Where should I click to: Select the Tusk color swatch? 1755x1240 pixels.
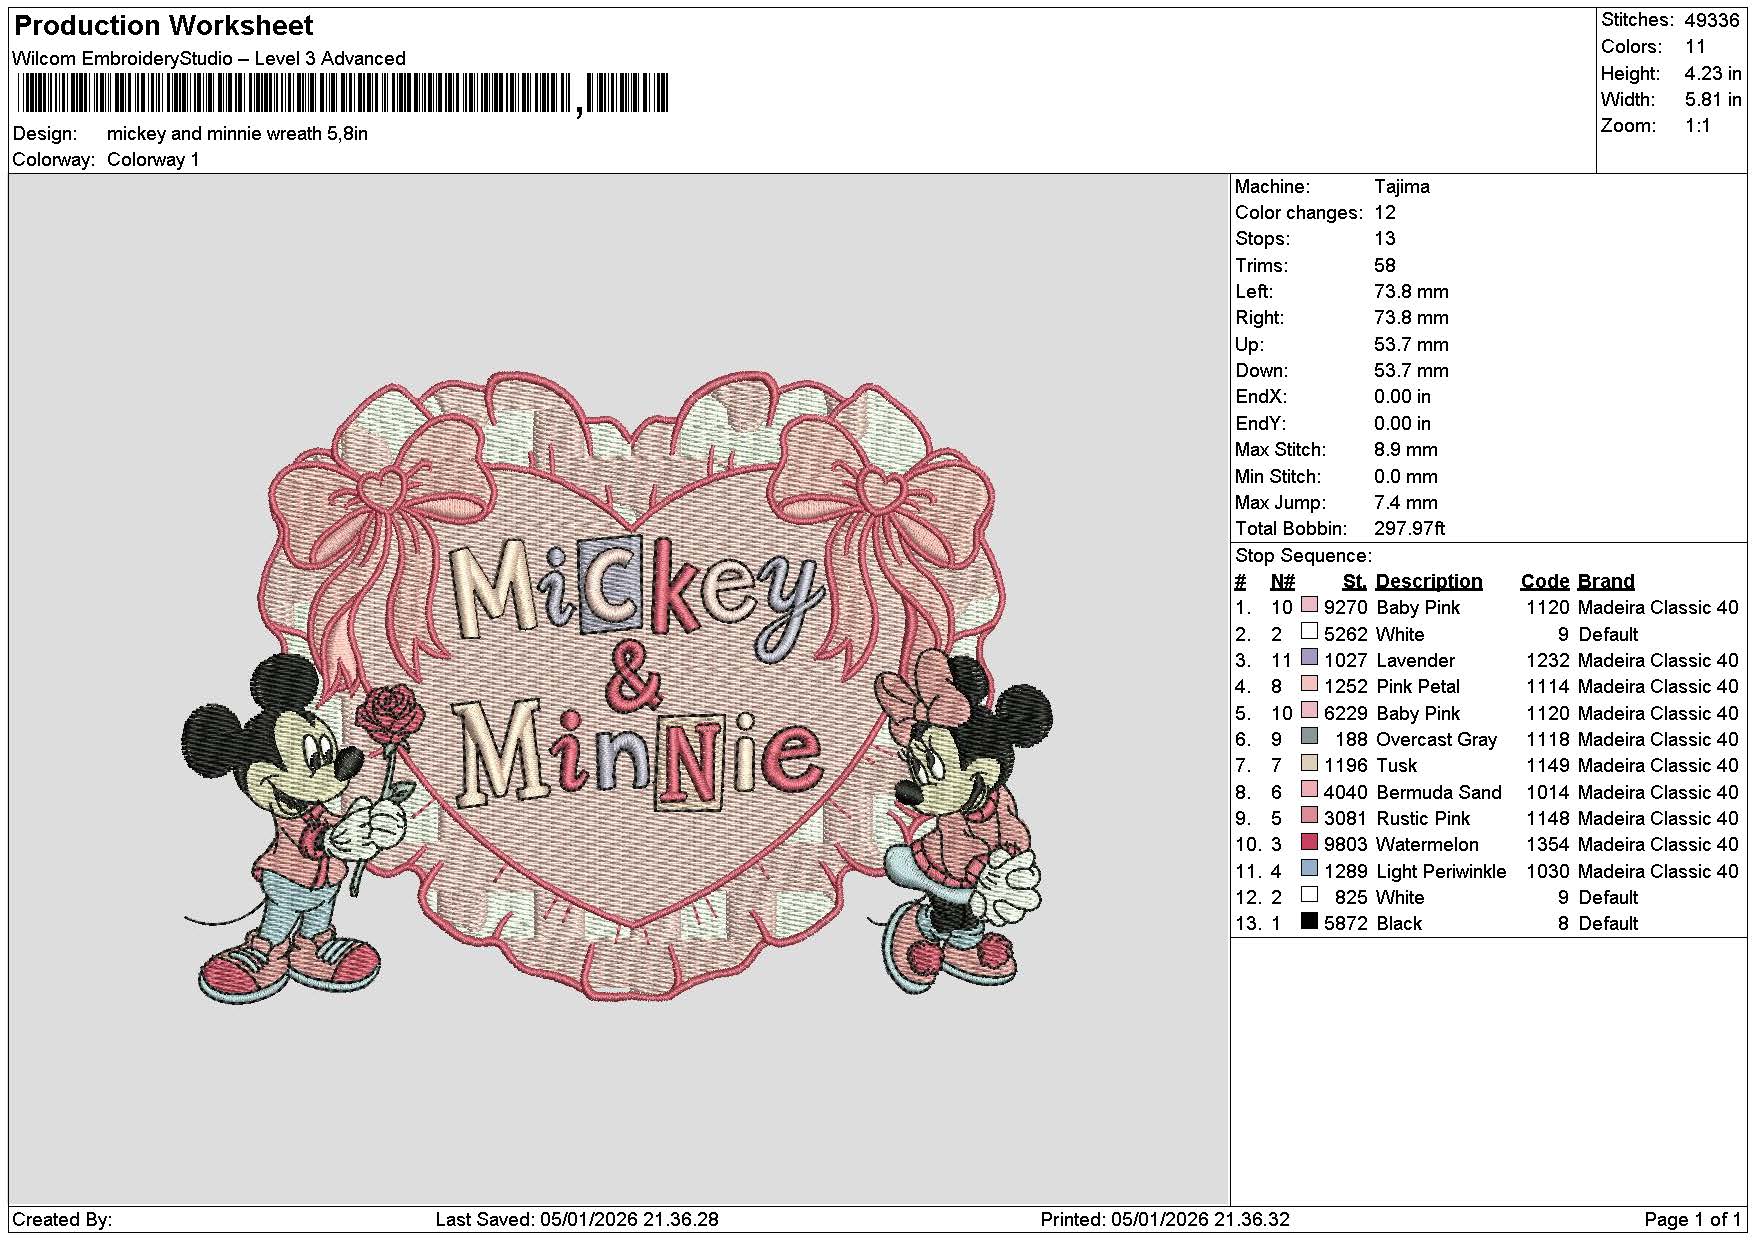click(1309, 763)
